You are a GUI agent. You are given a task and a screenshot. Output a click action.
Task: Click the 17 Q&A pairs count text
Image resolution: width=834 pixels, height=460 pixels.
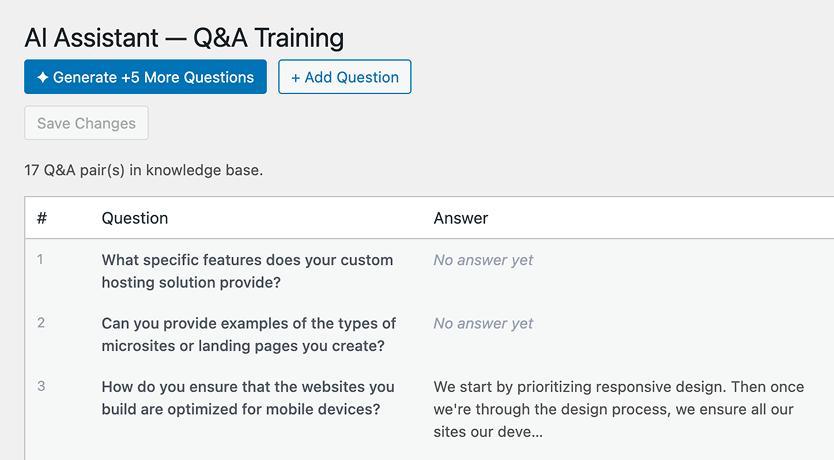[143, 170]
